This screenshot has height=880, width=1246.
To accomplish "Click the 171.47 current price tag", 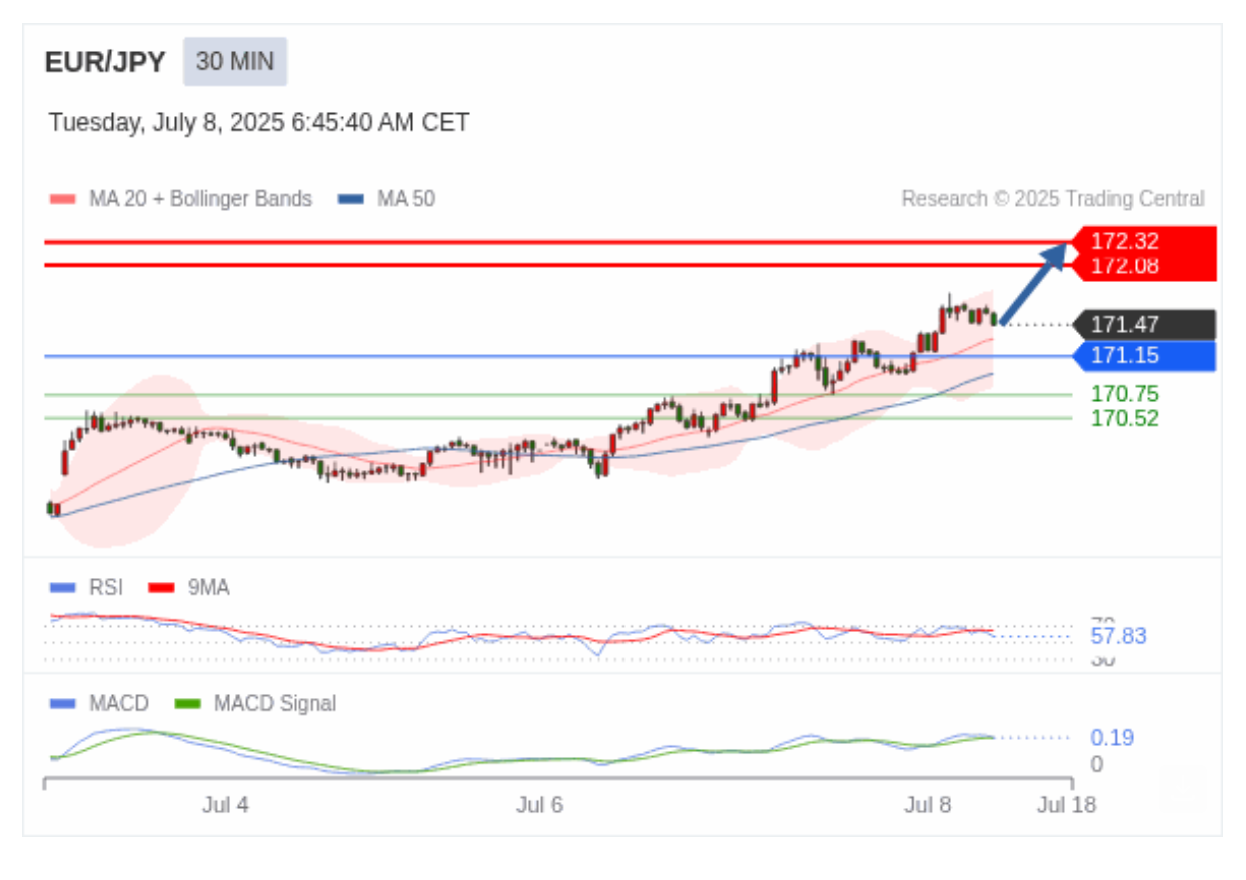I will pyautogui.click(x=1144, y=324).
